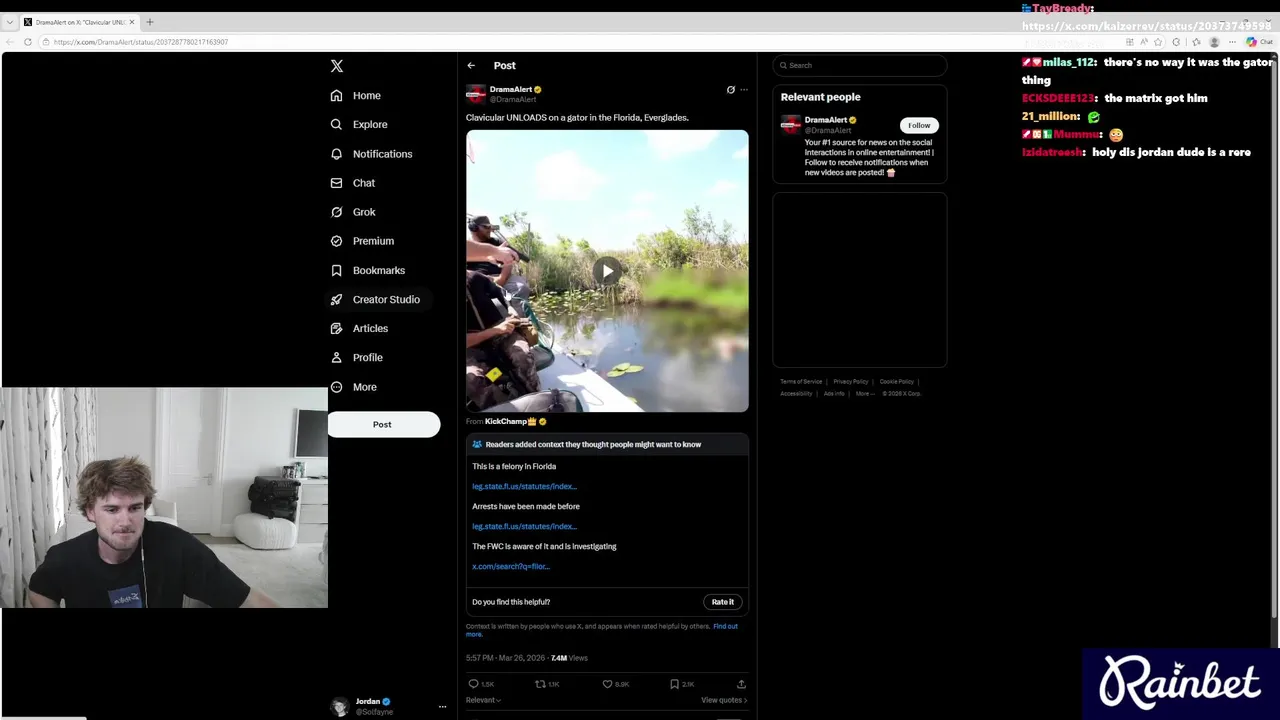Open a new browser tab
The height and width of the screenshot is (720, 1280).
point(150,22)
